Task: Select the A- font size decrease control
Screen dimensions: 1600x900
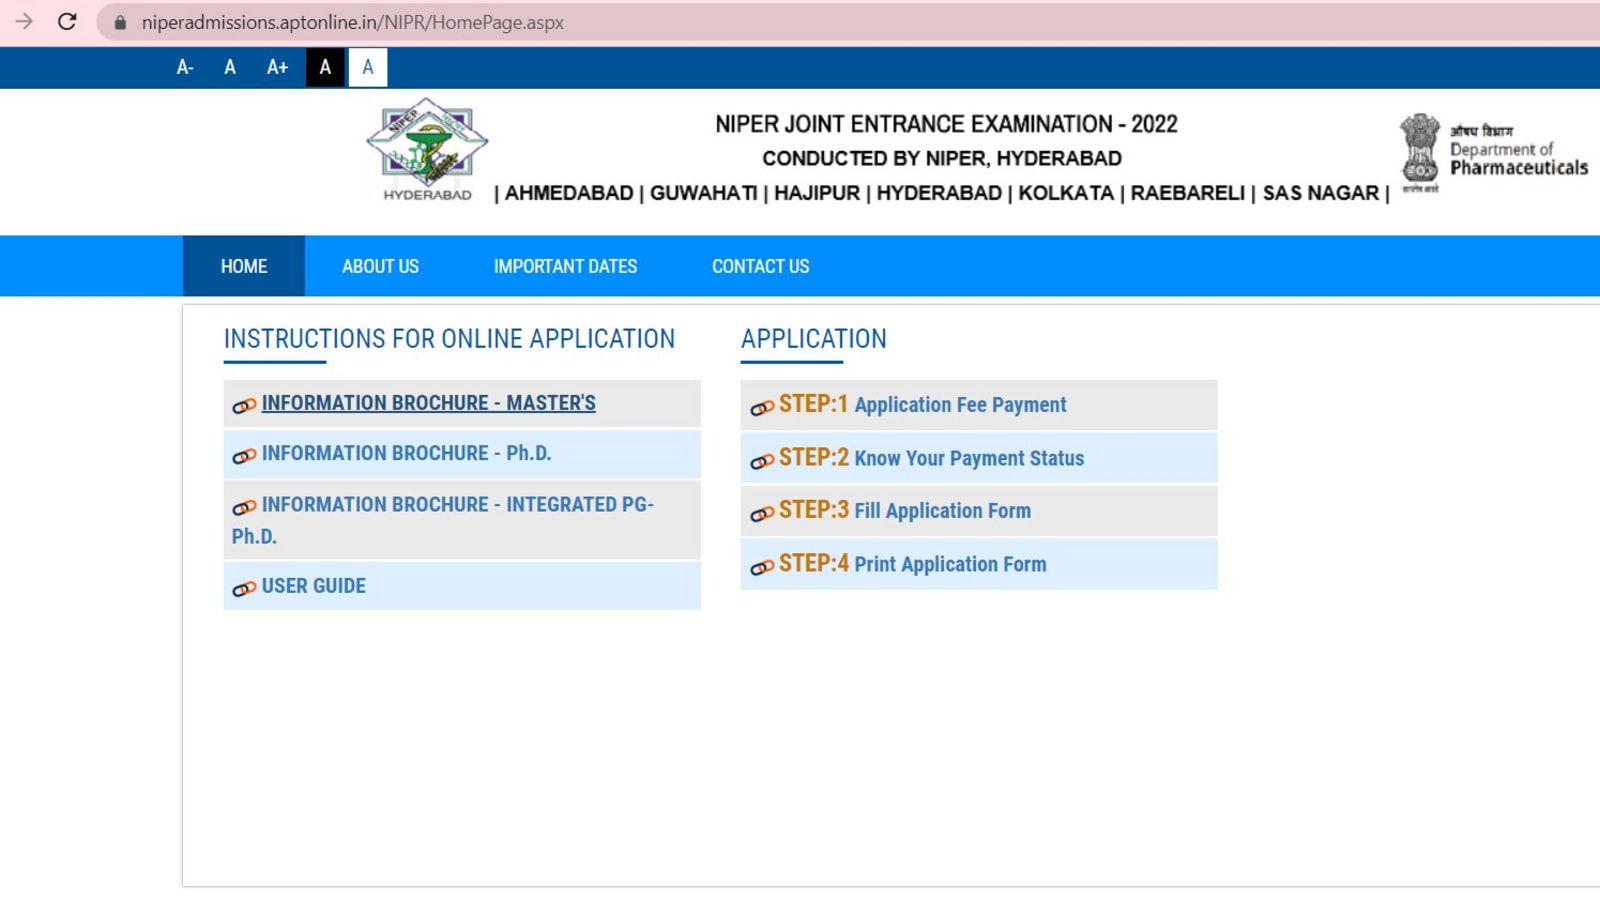Action: [184, 67]
